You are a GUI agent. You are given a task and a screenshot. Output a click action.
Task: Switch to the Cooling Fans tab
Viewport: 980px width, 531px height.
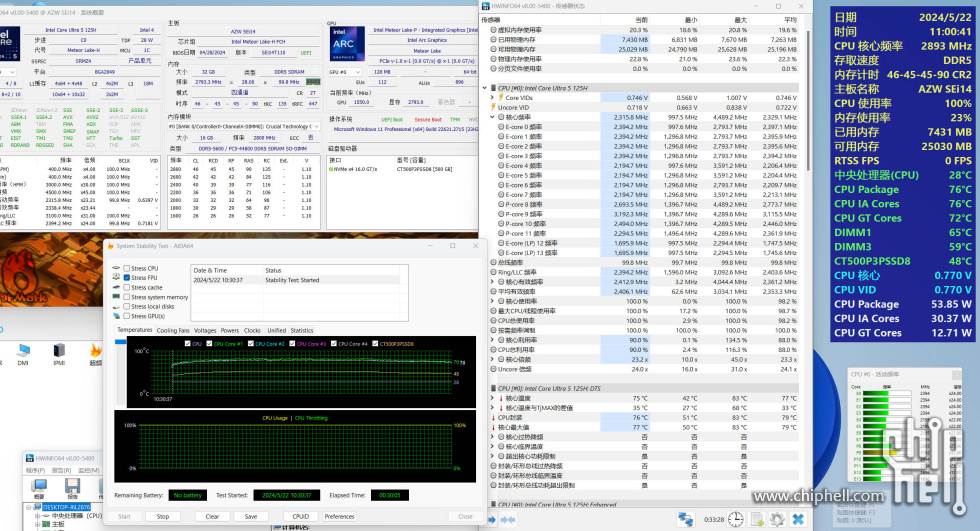pyautogui.click(x=173, y=330)
